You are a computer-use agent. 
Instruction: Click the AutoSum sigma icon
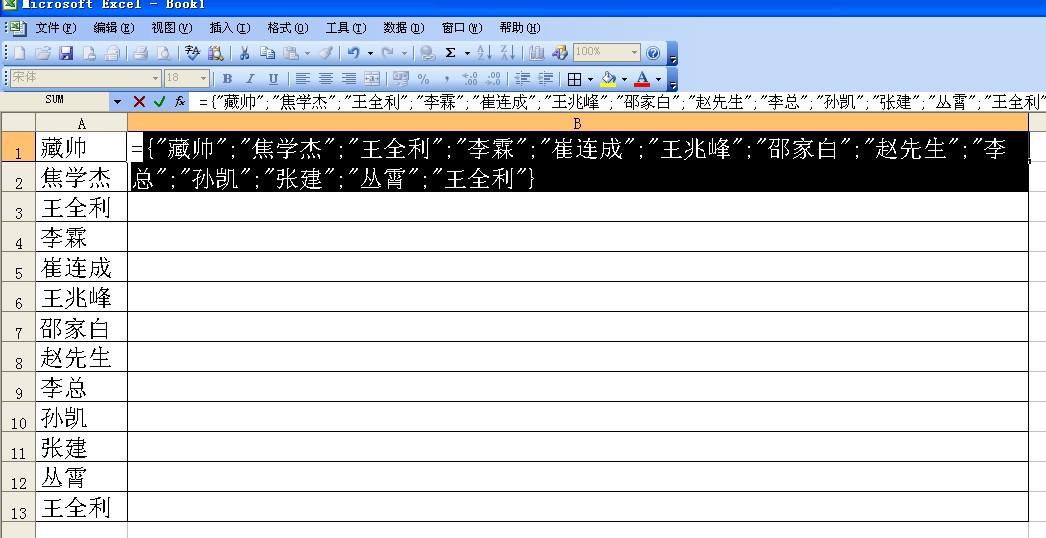[x=450, y=53]
